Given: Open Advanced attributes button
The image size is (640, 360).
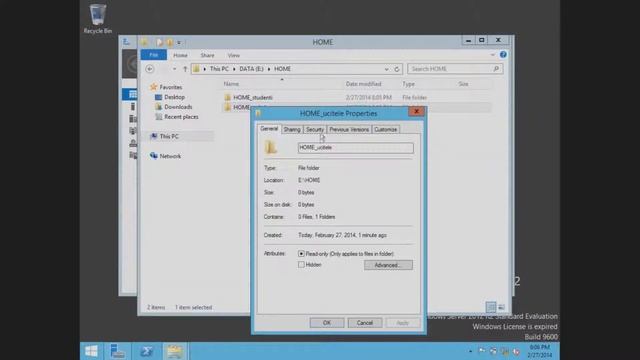Looking at the screenshot, I should tap(388, 265).
